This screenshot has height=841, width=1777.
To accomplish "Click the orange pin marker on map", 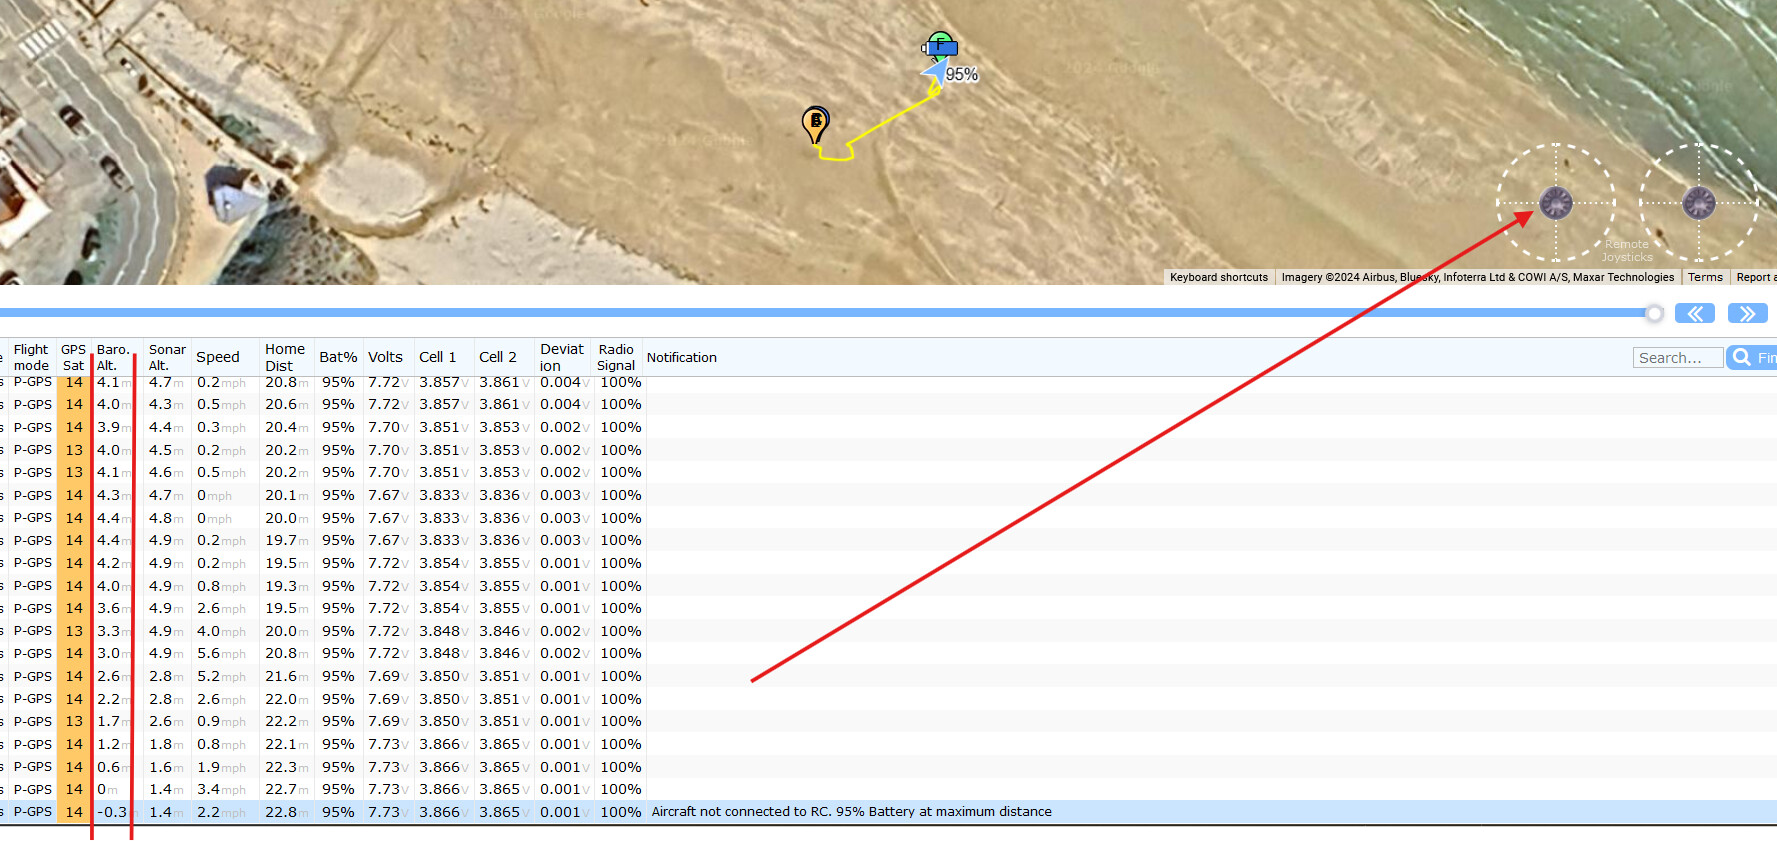I will point(815,123).
